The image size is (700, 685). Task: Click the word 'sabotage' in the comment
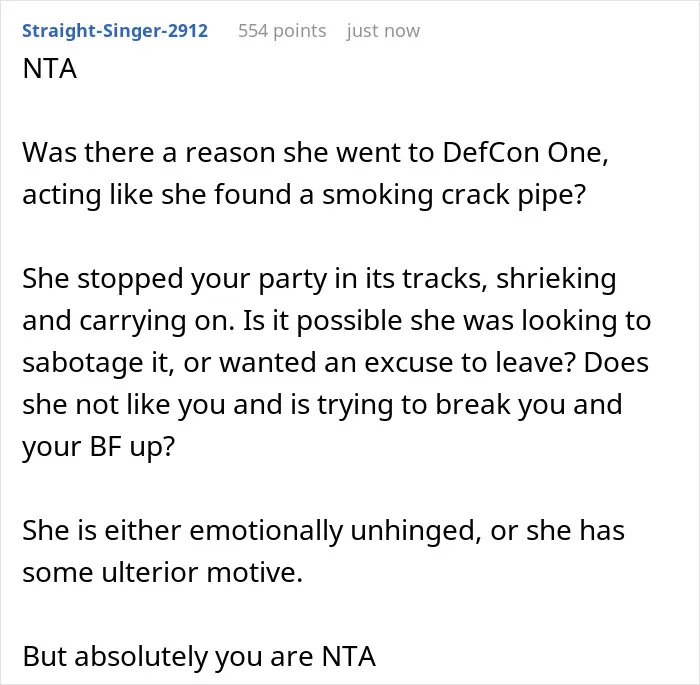click(83, 363)
